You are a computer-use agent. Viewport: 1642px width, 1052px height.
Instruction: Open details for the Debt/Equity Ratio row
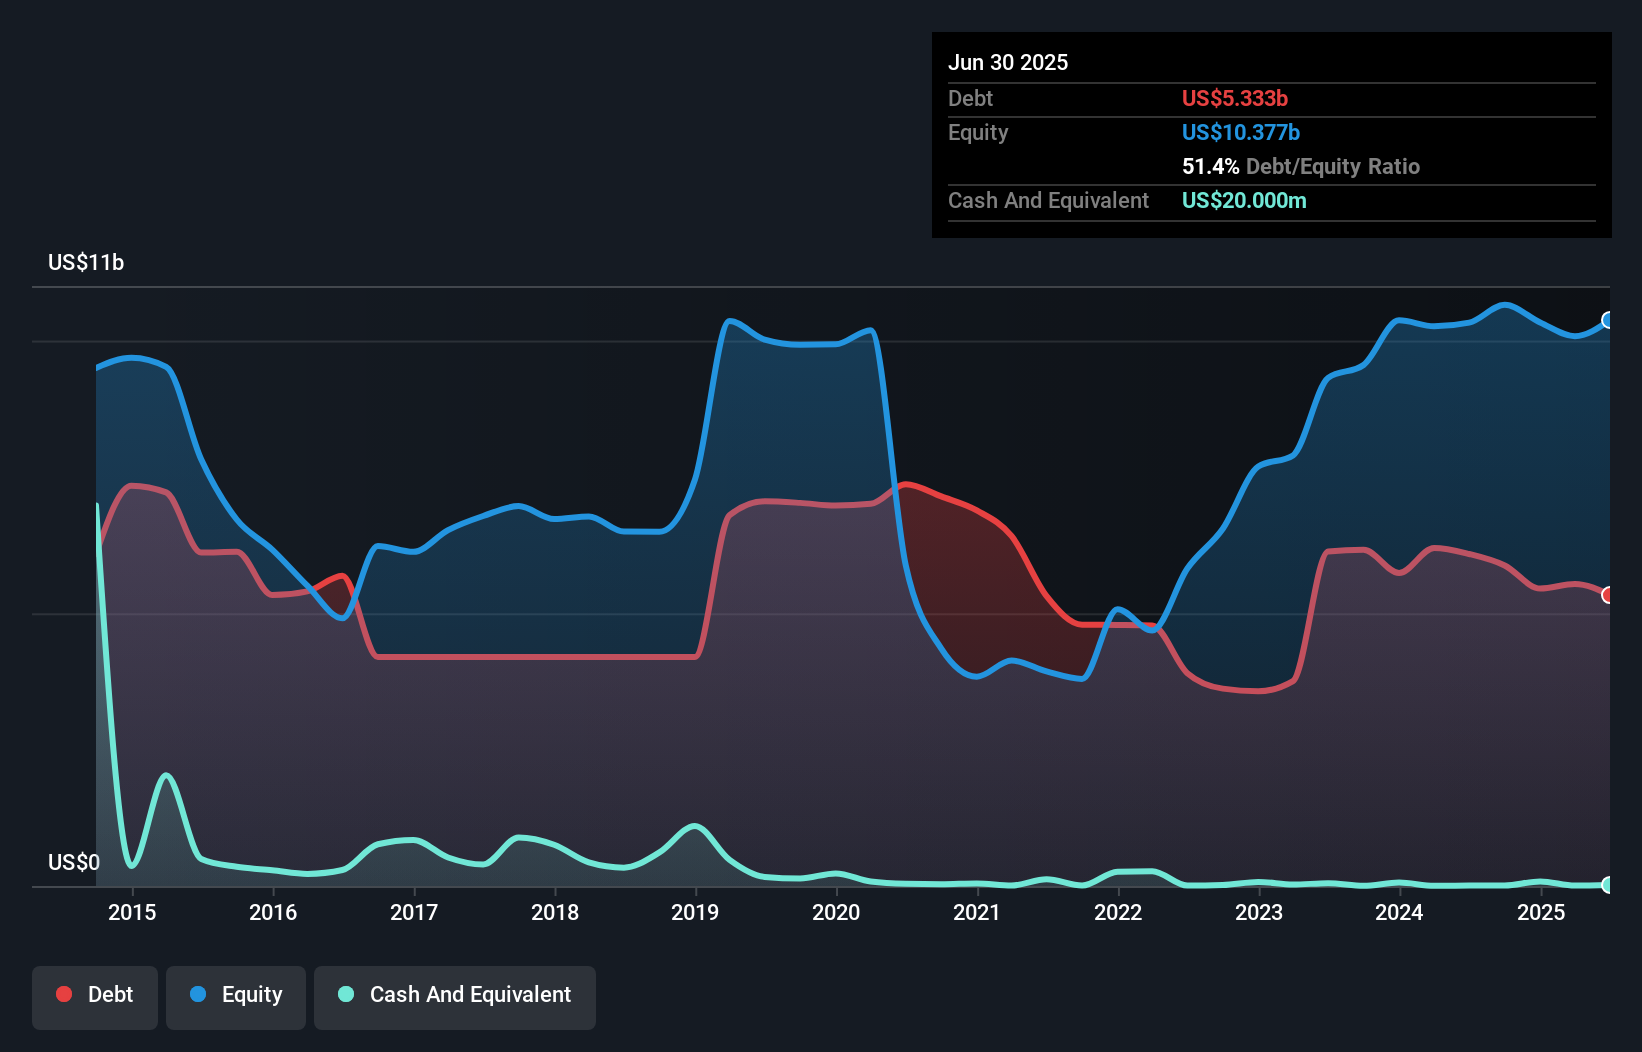(1300, 166)
